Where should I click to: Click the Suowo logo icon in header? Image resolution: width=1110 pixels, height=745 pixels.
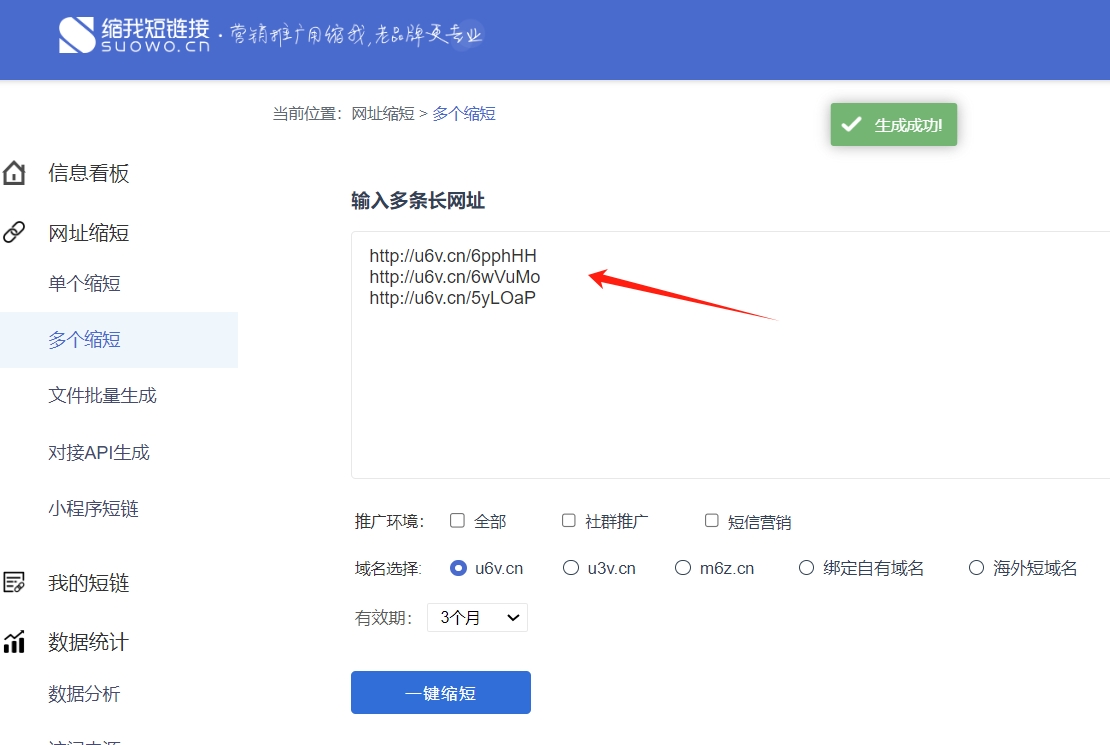[77, 35]
